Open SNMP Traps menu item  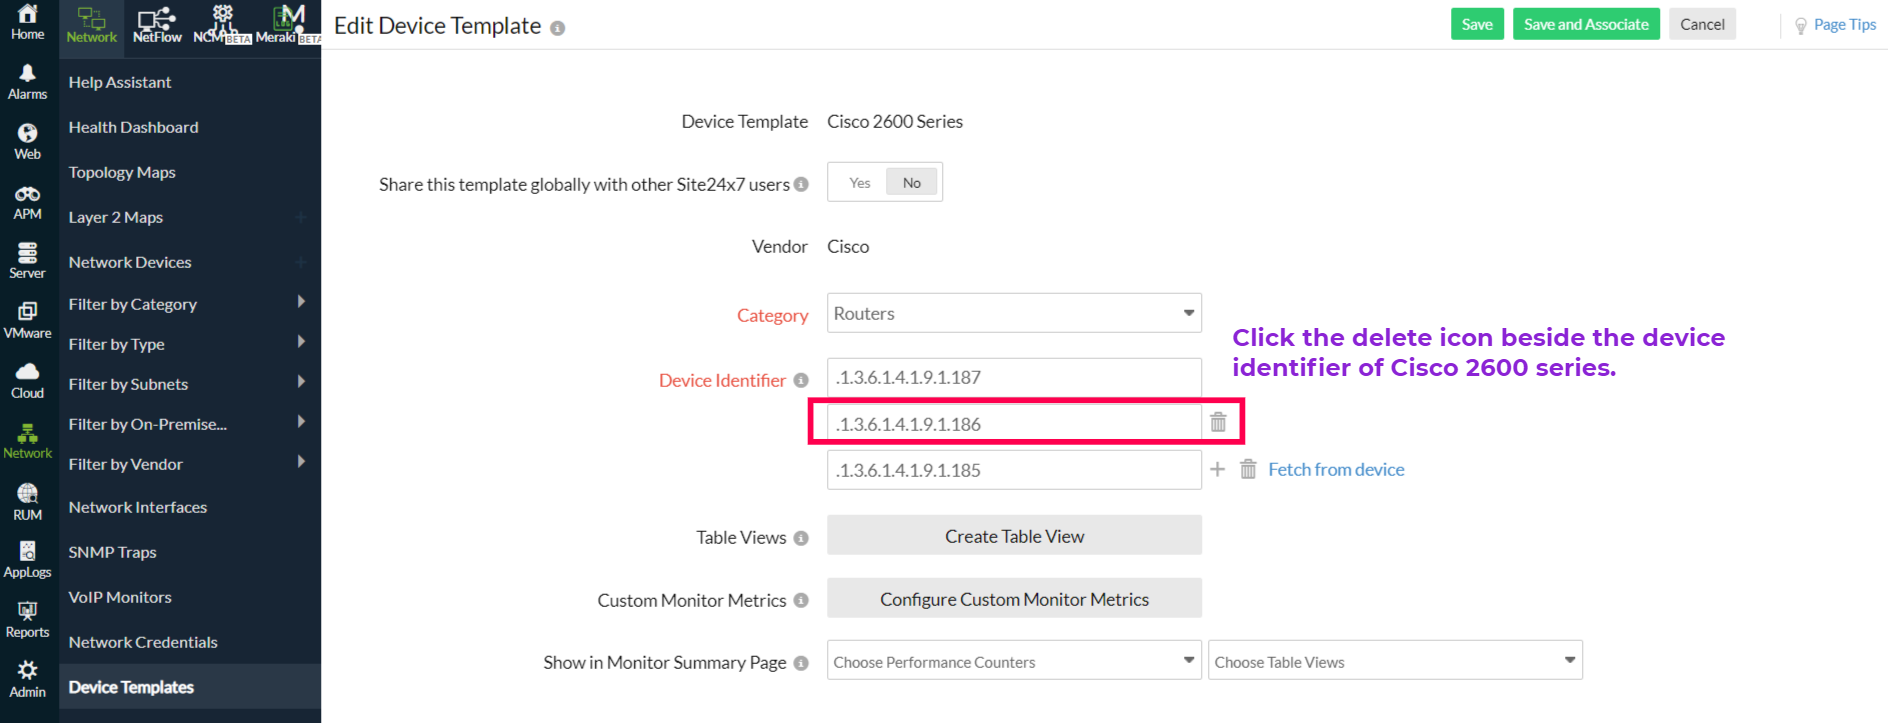point(113,552)
